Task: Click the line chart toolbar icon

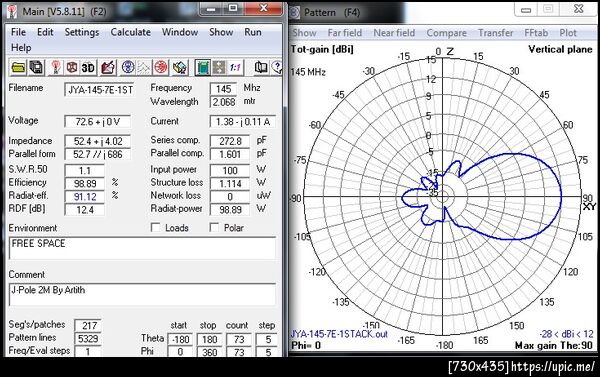Action: (144, 67)
